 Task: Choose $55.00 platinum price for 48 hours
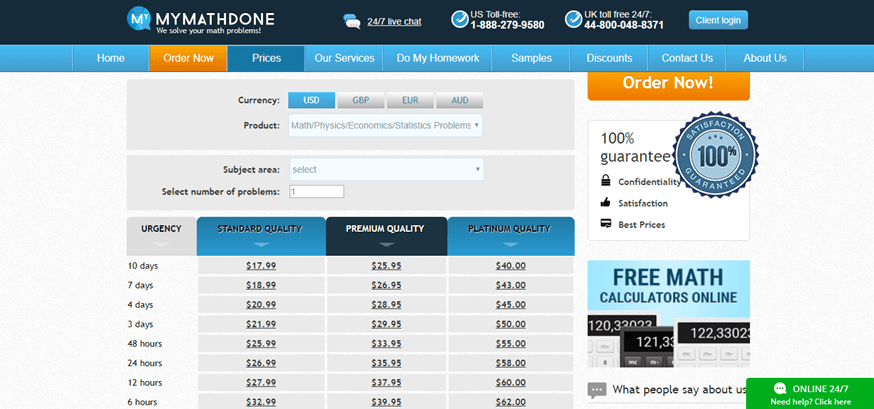[x=511, y=344]
